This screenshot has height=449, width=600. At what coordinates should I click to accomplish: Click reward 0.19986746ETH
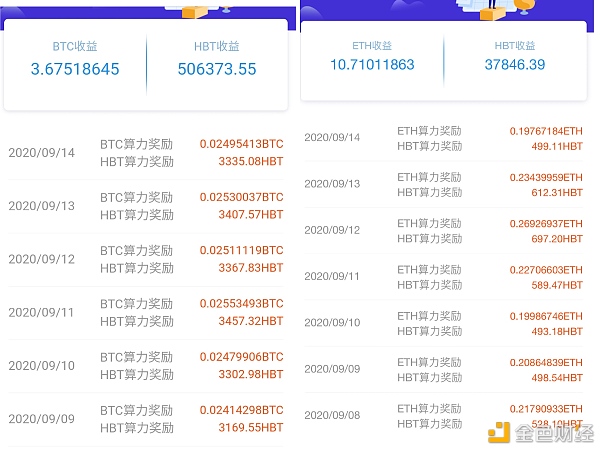(x=546, y=316)
